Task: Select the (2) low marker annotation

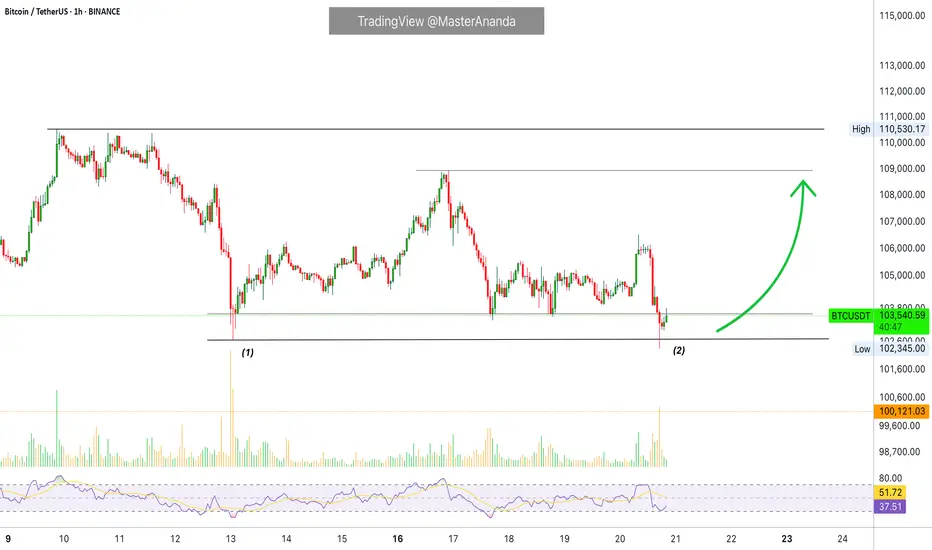Action: (679, 350)
